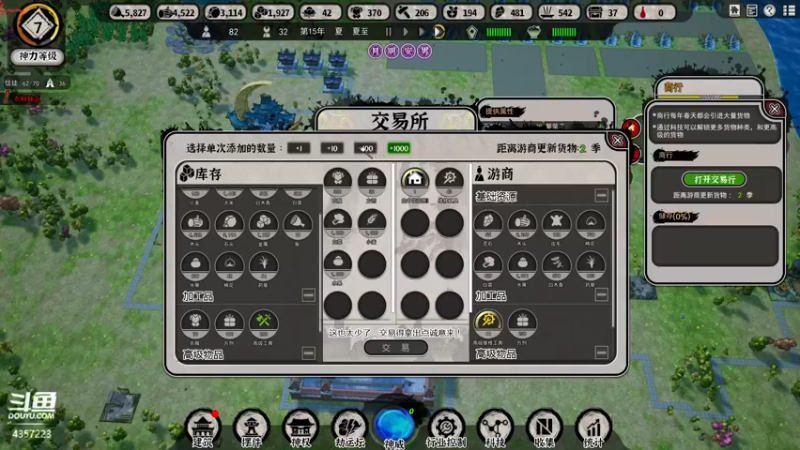Remove house item from merchant offer slots
The image size is (800, 450).
click(x=415, y=182)
